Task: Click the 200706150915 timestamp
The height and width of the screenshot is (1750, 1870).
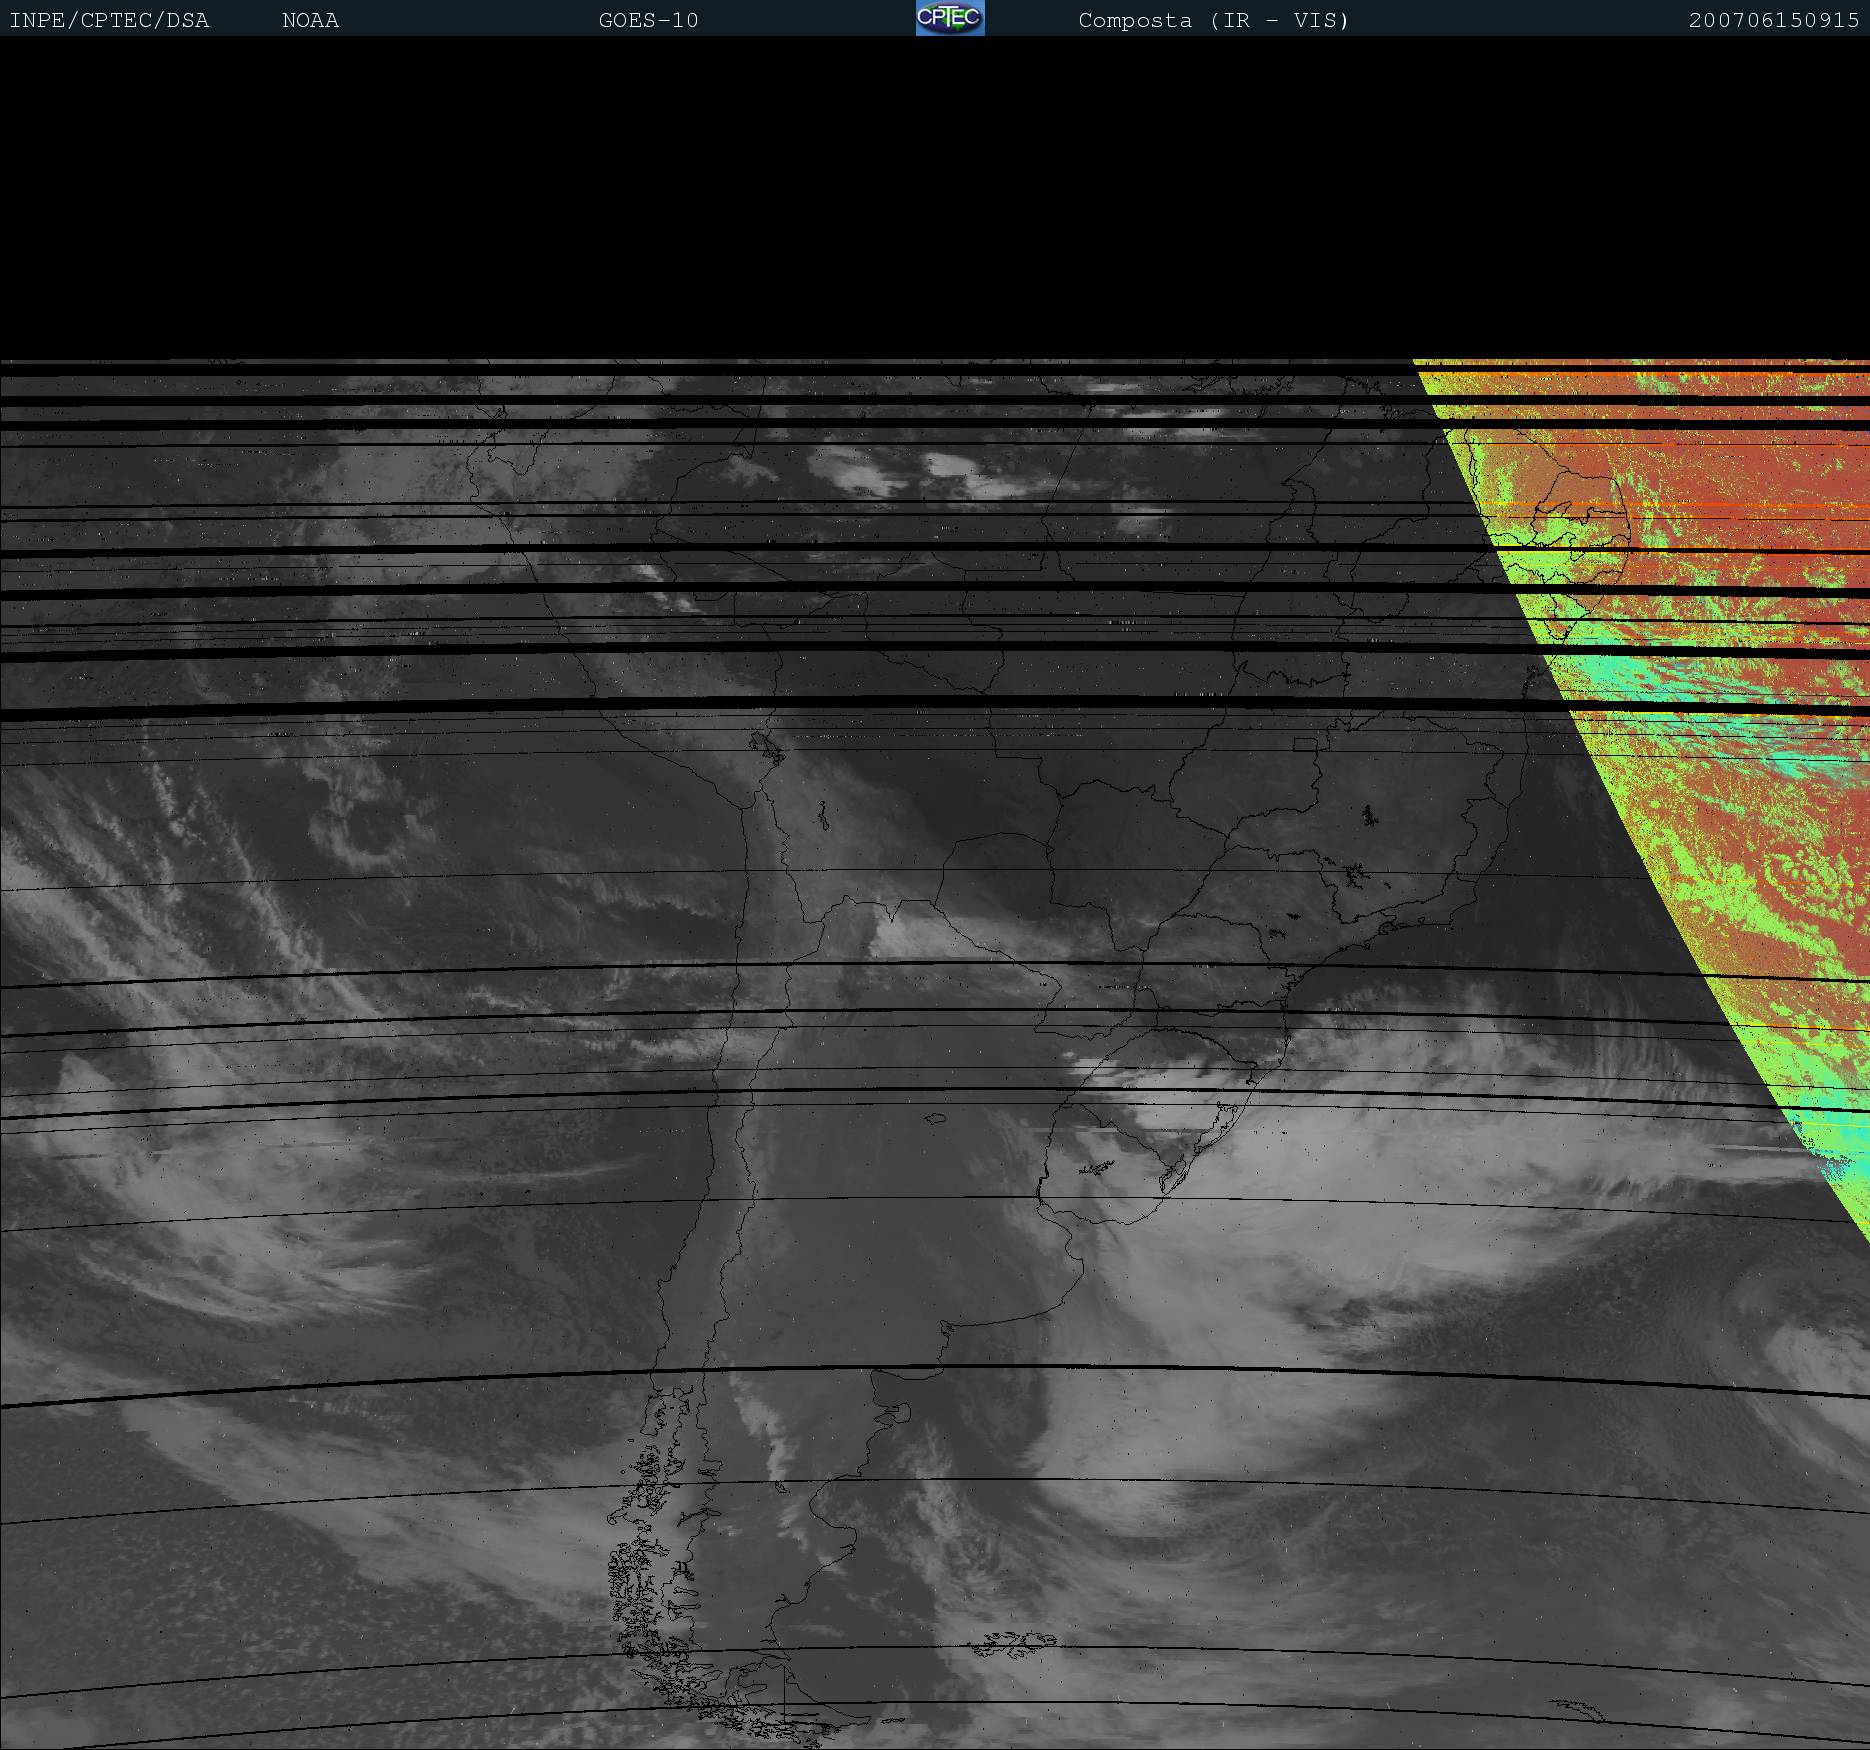Action: pyautogui.click(x=1773, y=20)
